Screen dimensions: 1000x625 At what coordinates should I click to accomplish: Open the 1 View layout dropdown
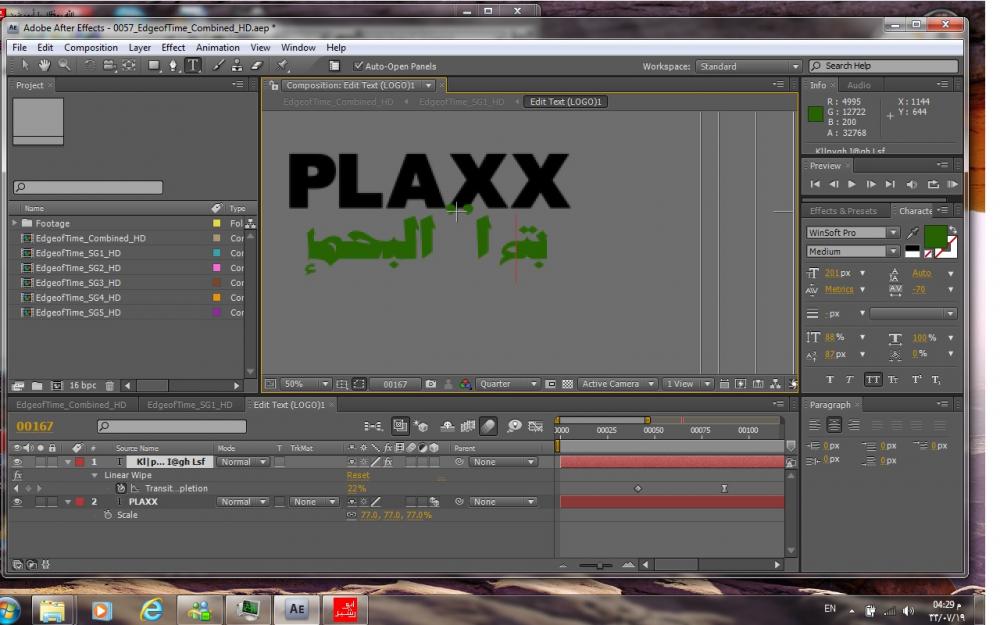tap(687, 384)
